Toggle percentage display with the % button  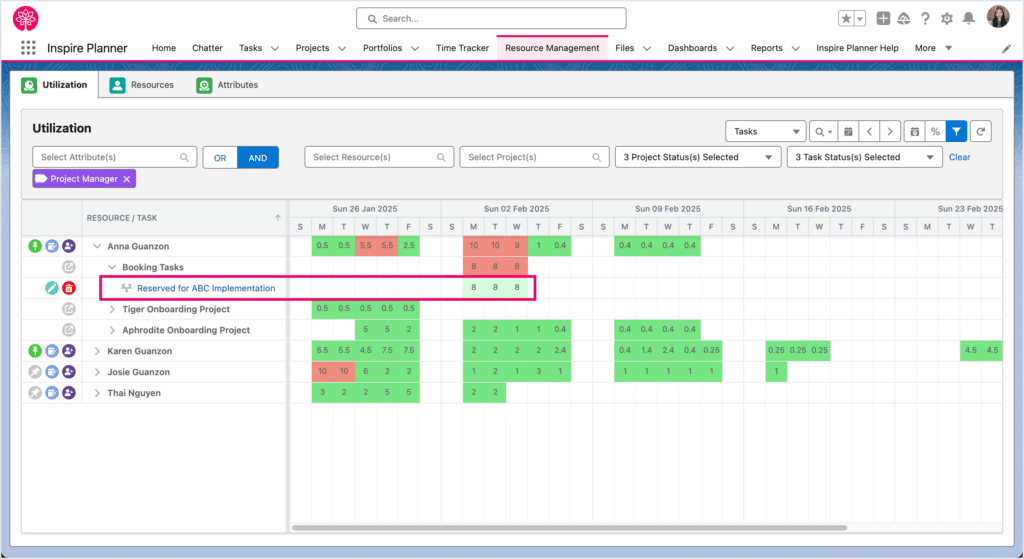[935, 131]
